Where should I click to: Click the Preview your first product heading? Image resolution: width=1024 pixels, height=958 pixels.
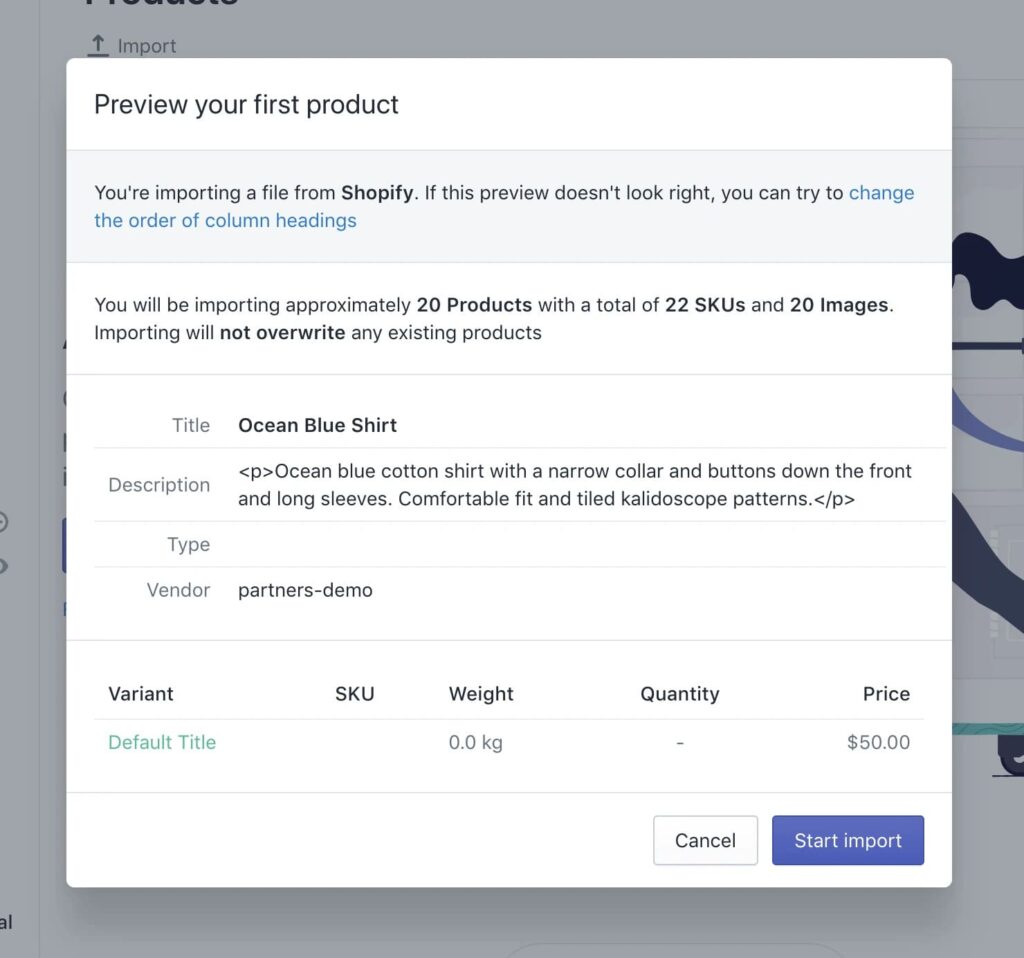tap(246, 104)
